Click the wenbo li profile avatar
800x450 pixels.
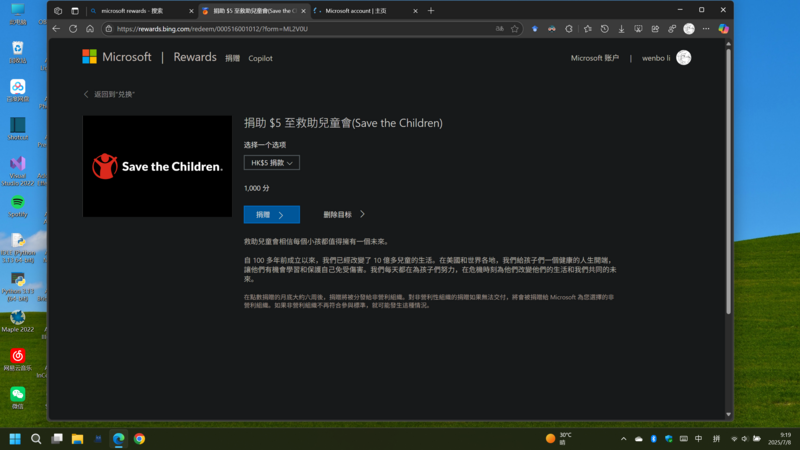click(684, 58)
